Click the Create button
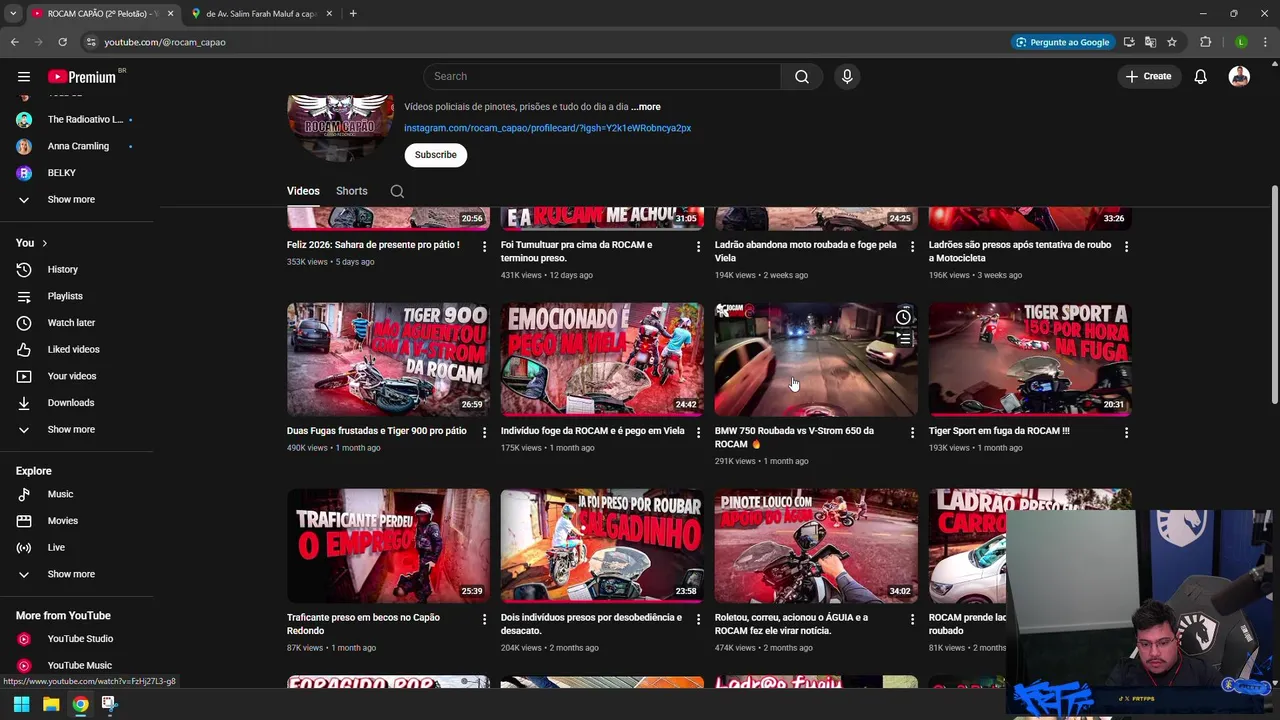The image size is (1280, 720). [1148, 76]
